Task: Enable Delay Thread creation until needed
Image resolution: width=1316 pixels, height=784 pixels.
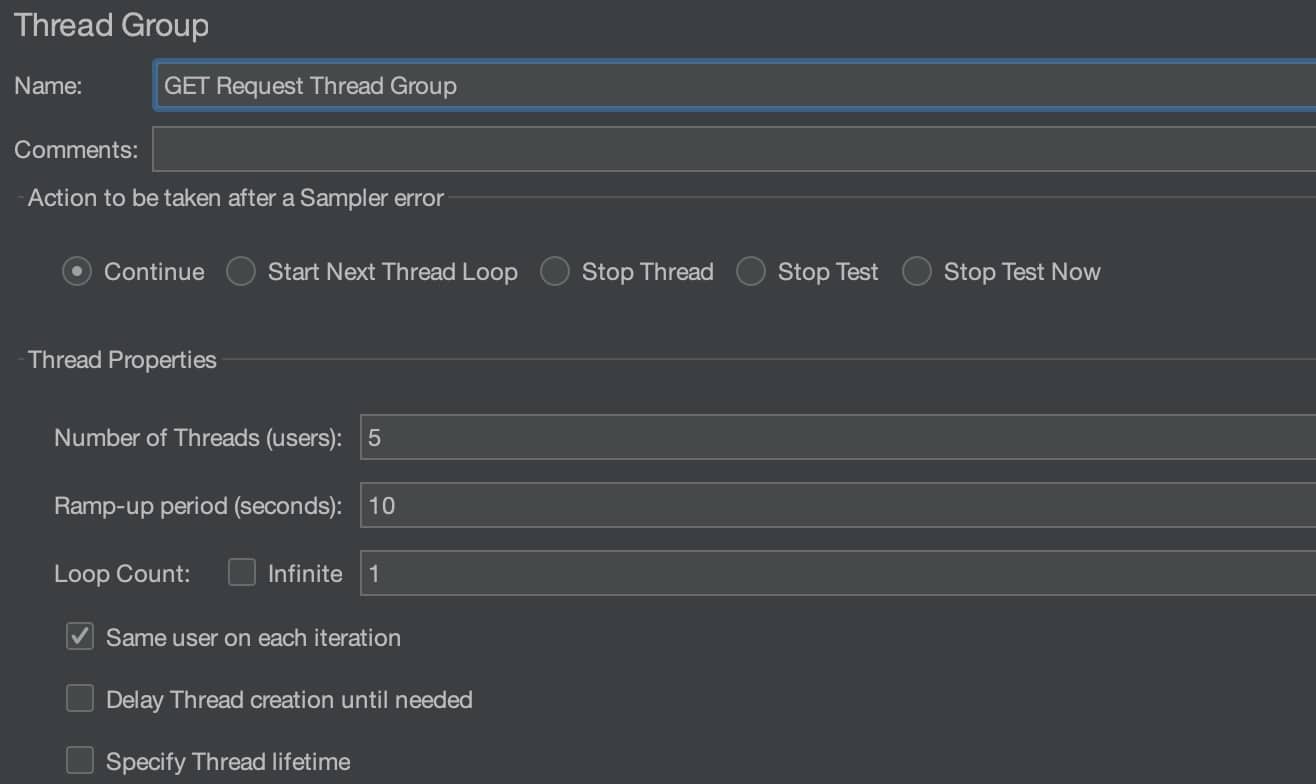Action: coord(79,698)
